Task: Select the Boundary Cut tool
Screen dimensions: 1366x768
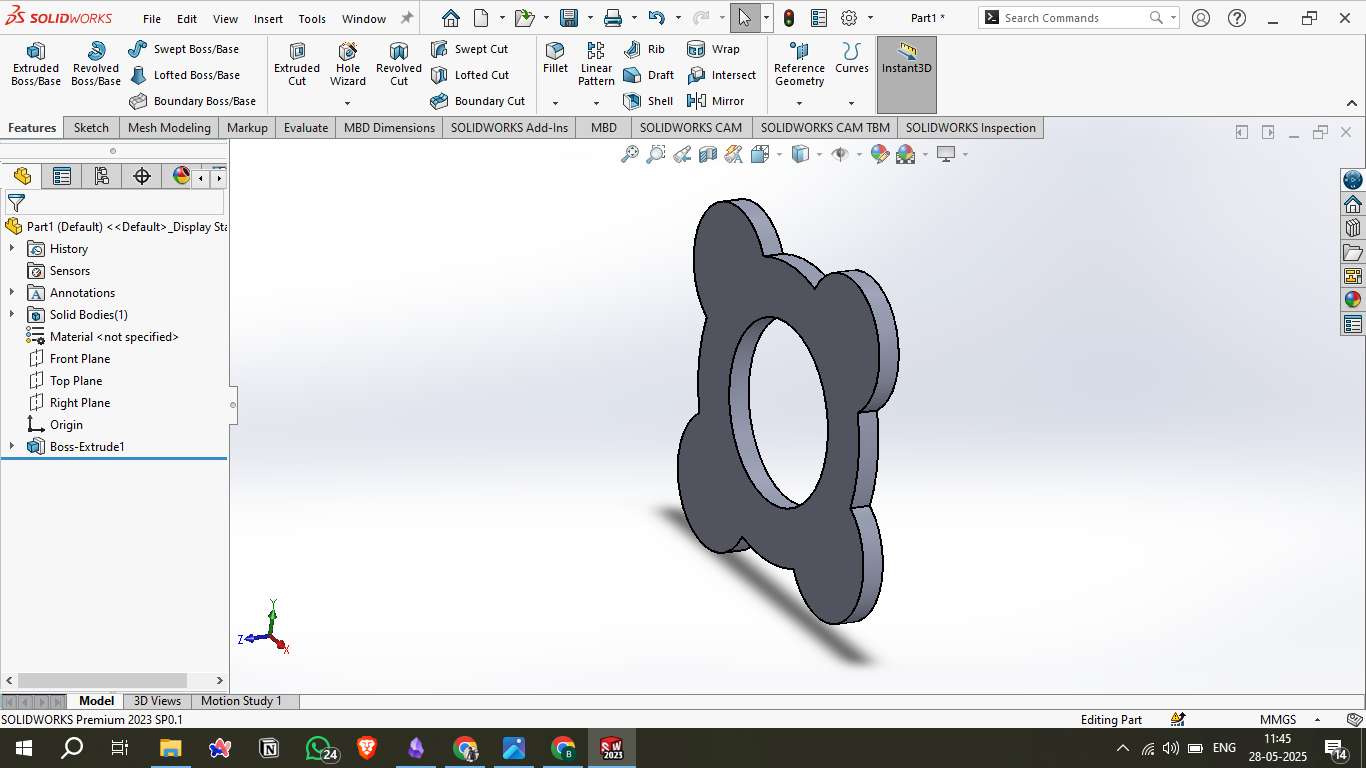Action: pyautogui.click(x=477, y=101)
